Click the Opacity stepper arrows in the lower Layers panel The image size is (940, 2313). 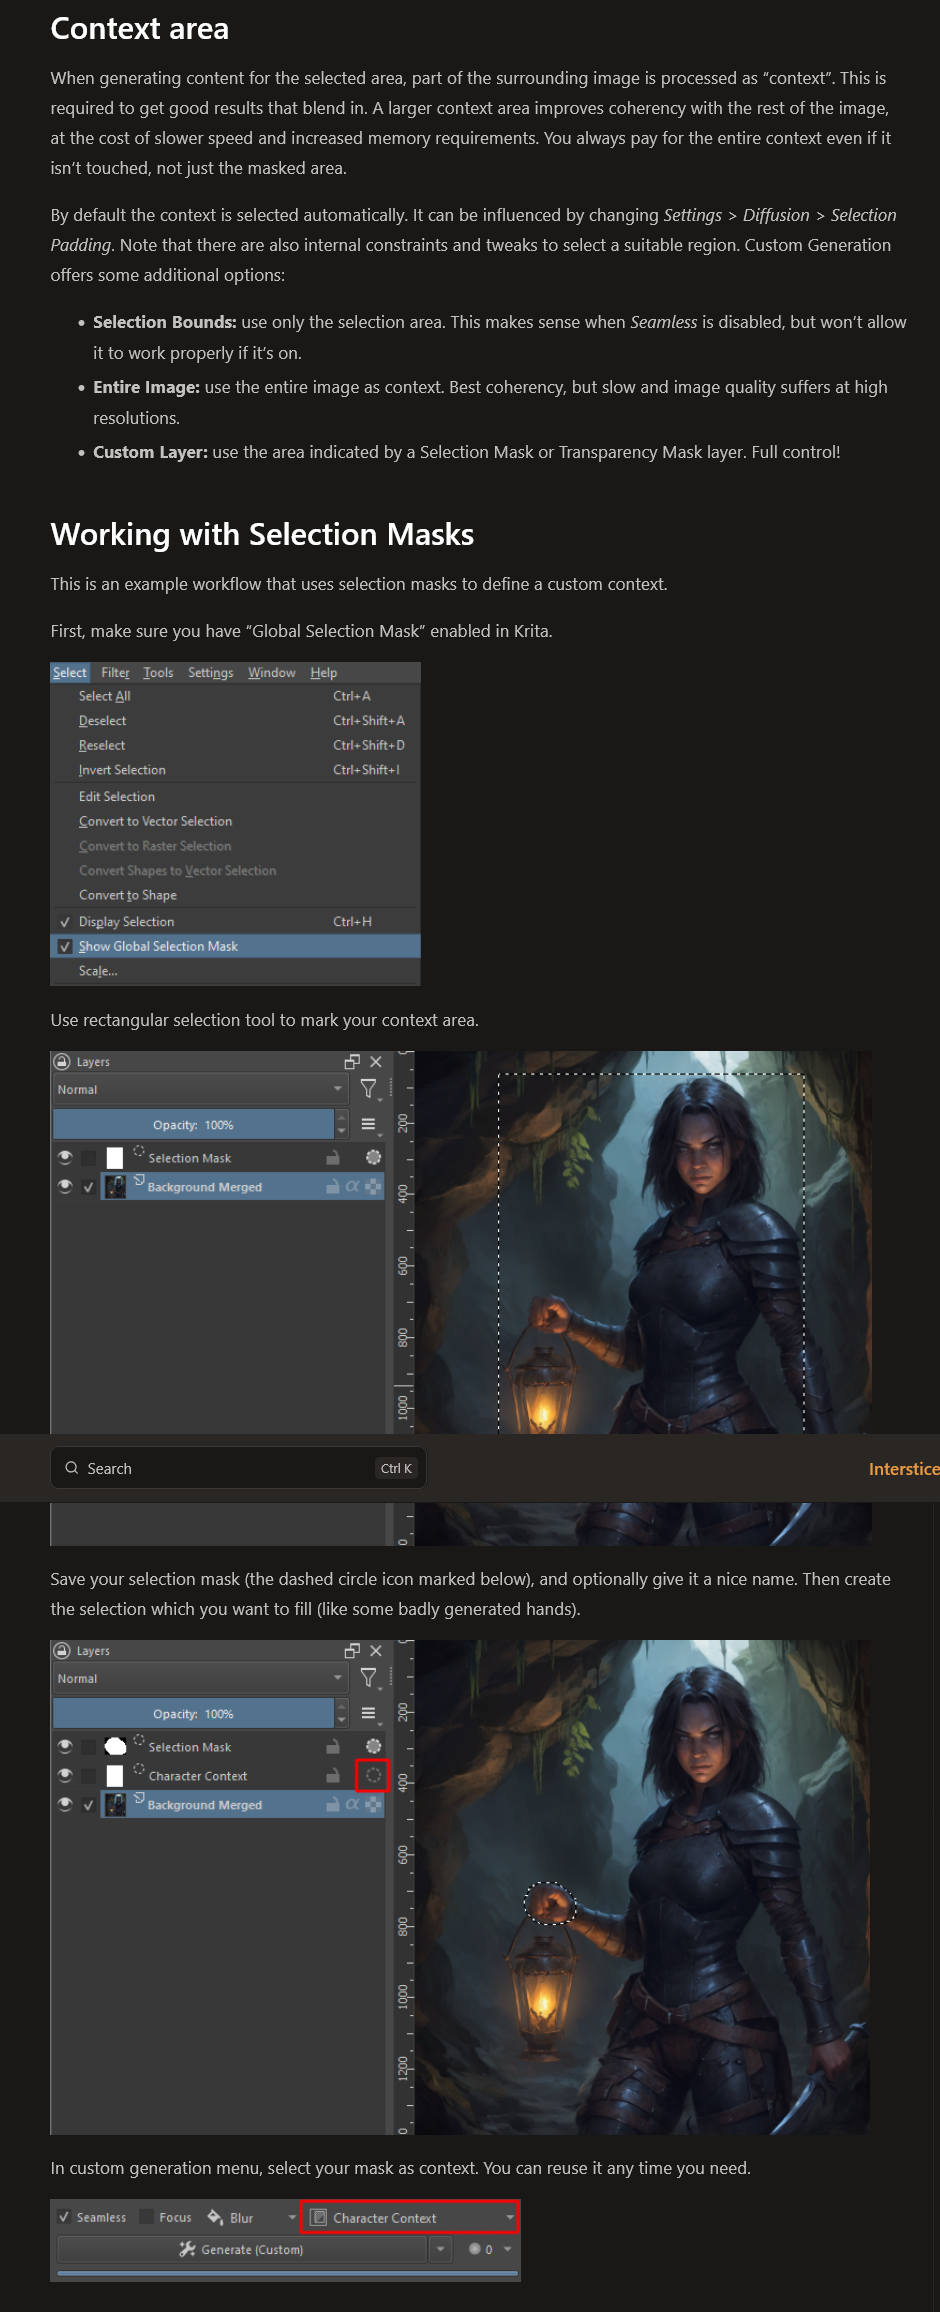pos(342,1714)
